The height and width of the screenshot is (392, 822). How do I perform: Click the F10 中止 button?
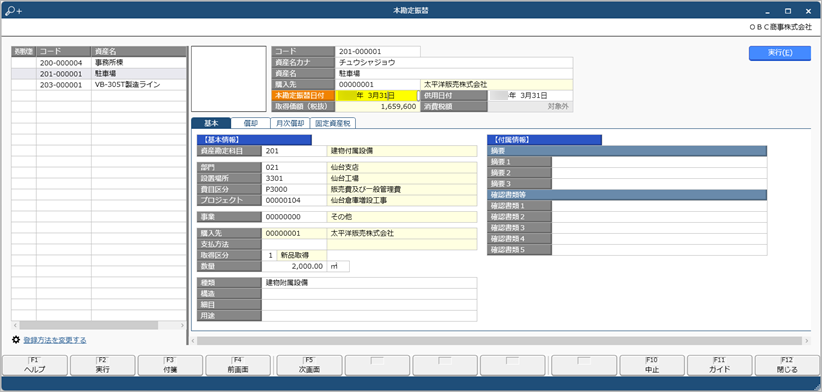tap(652, 365)
